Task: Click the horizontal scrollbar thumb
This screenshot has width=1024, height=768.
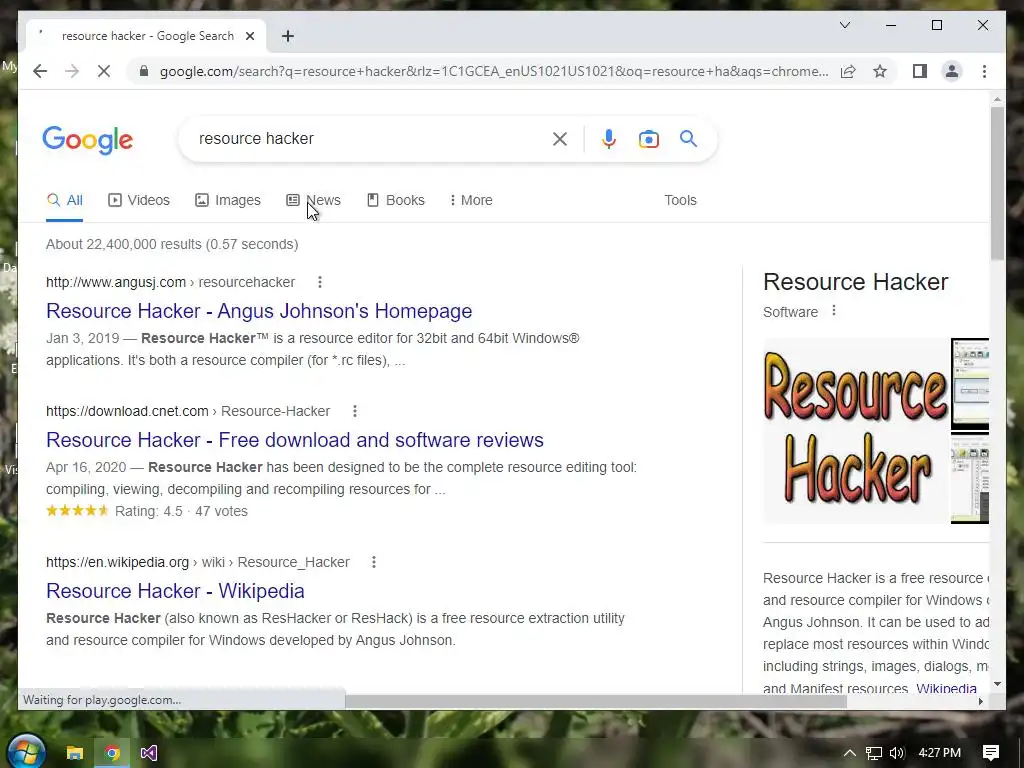Action: 596,701
